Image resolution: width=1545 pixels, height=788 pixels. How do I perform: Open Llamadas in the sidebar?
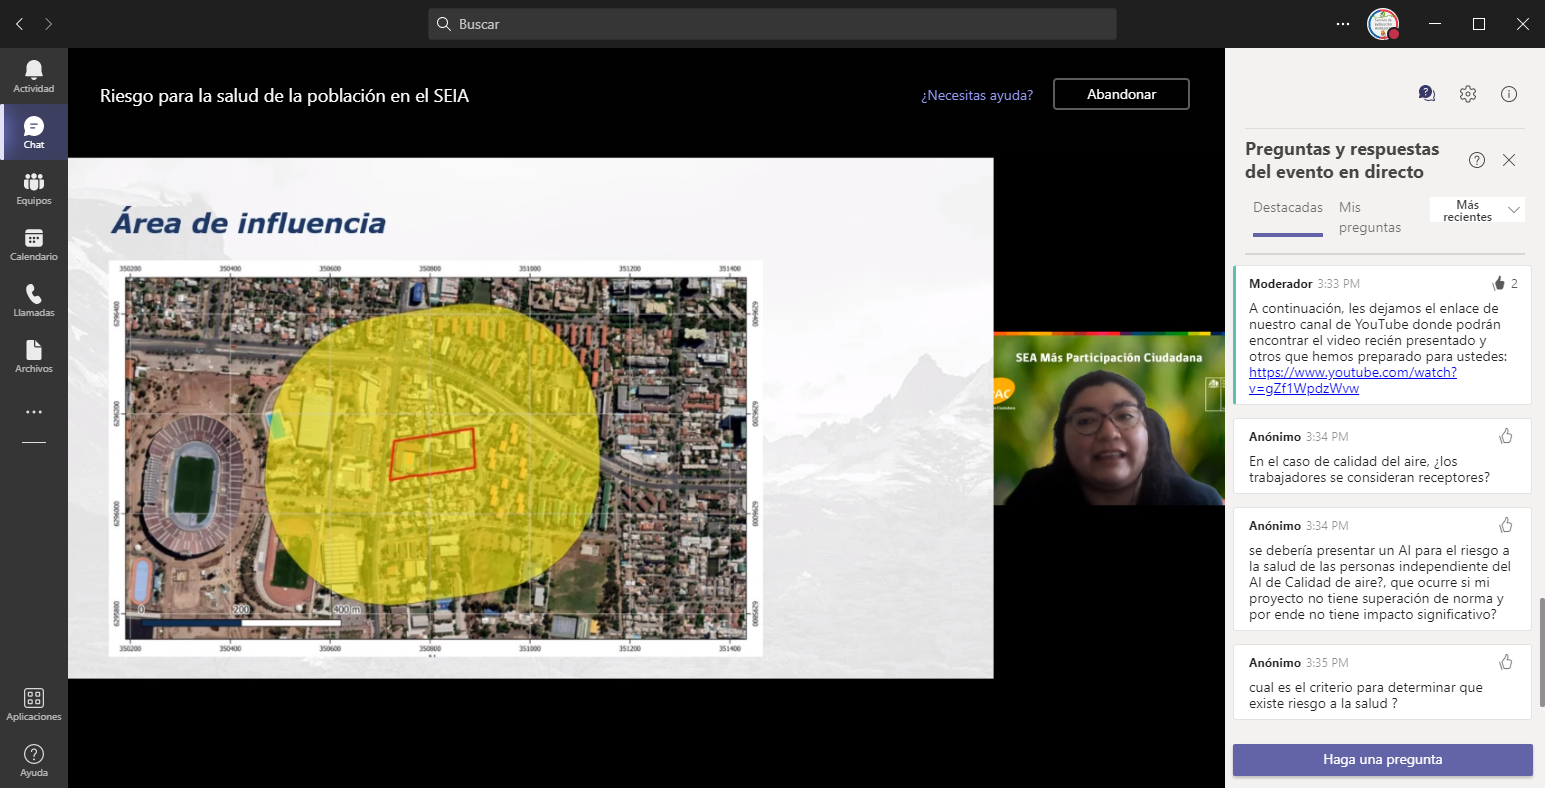point(34,300)
